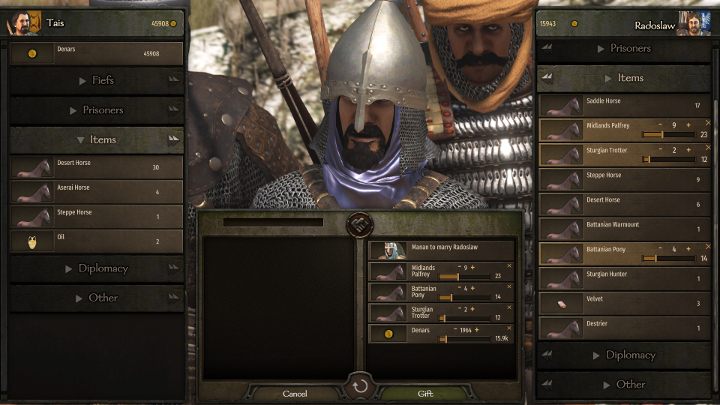Click Tais's Desert Horse item icon
The image size is (720, 405).
pos(33,168)
